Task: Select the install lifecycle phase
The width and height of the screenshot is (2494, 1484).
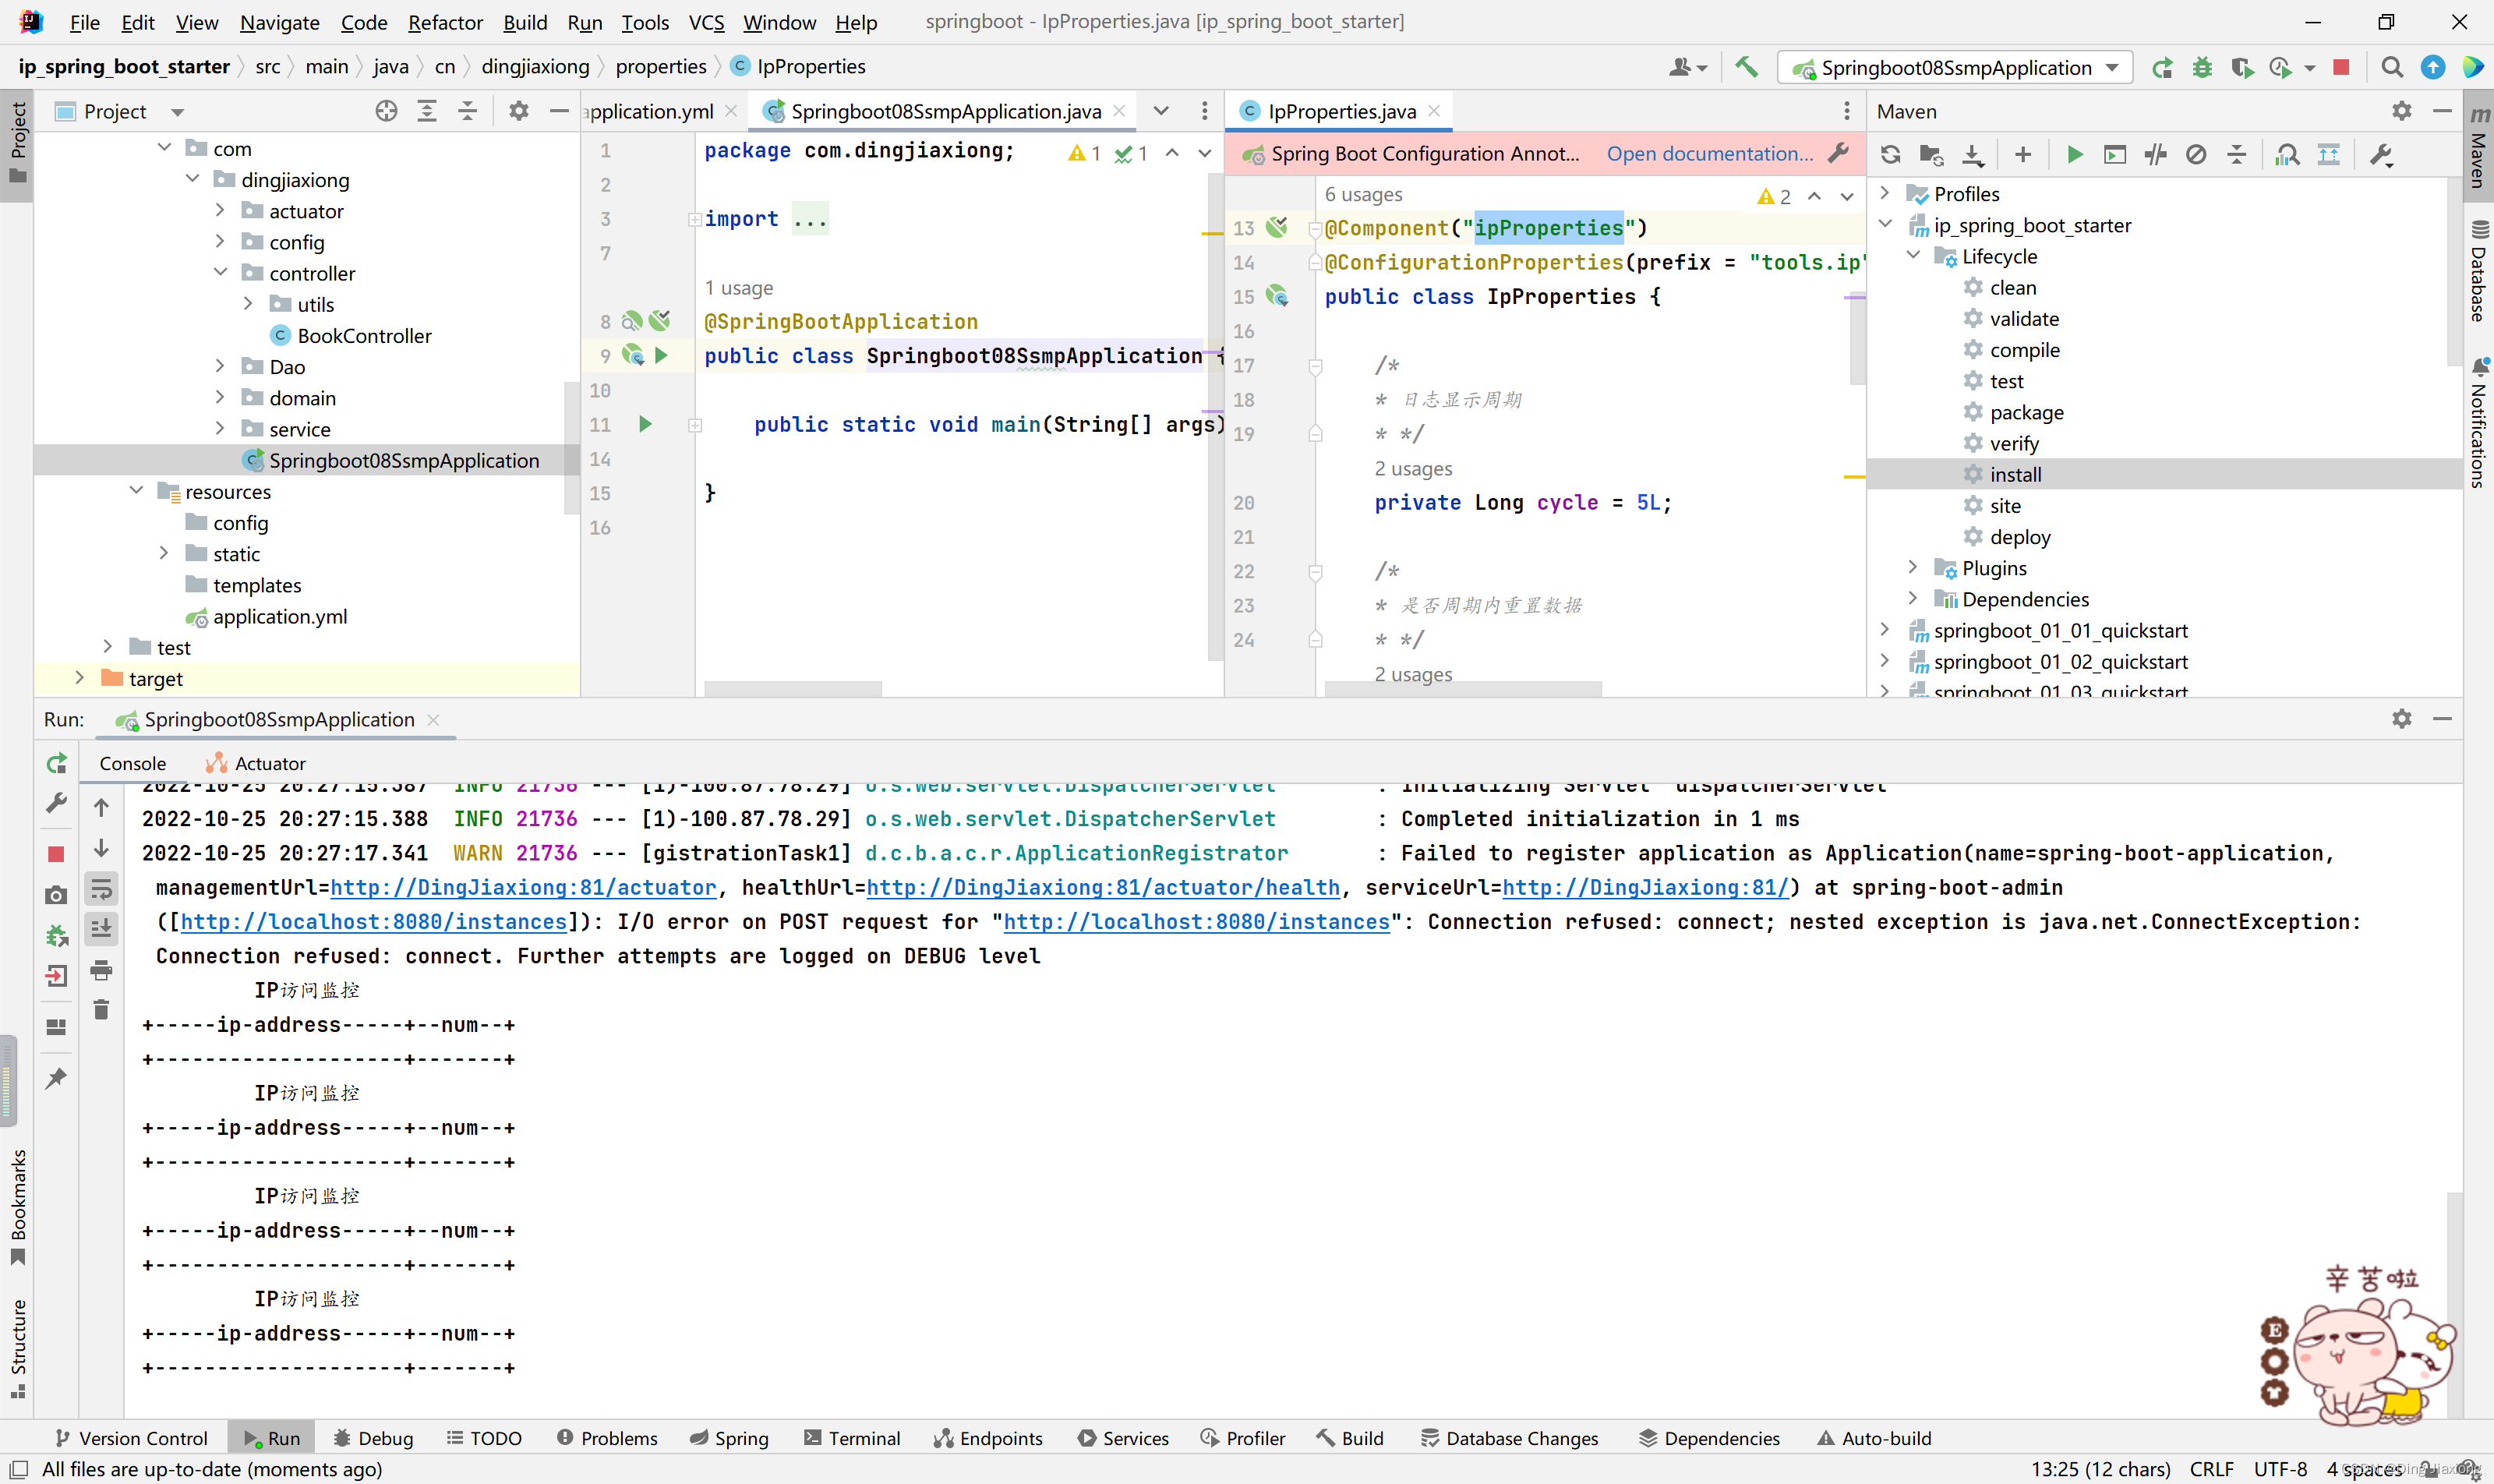Action: click(2015, 474)
